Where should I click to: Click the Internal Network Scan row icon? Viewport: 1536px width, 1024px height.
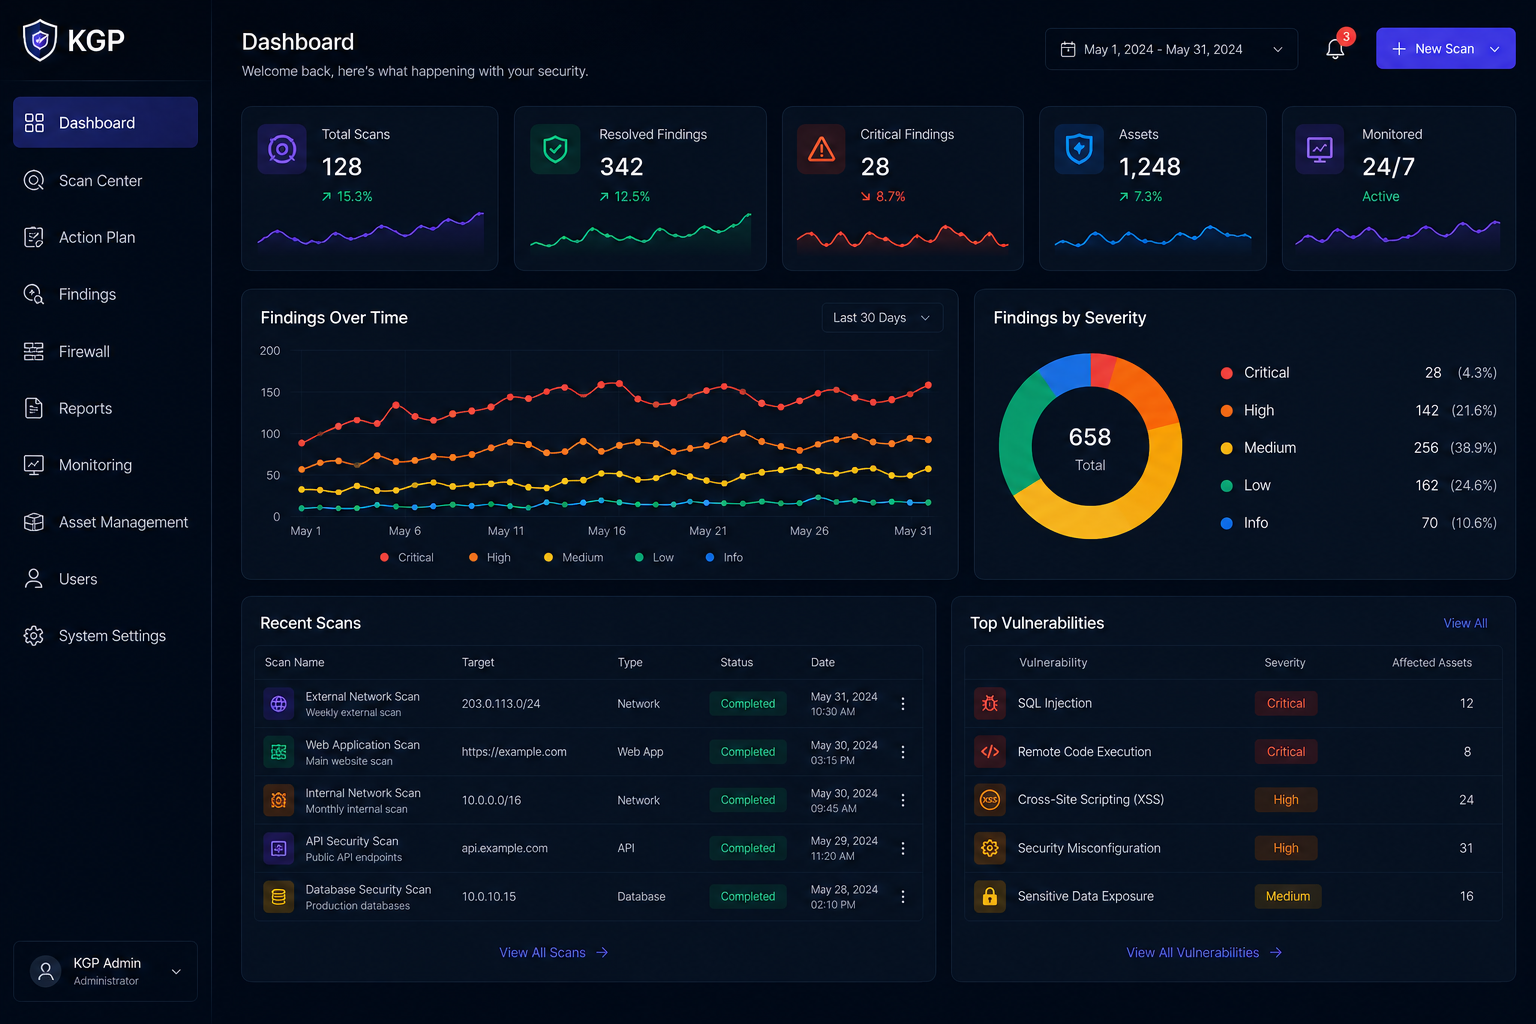pos(279,800)
